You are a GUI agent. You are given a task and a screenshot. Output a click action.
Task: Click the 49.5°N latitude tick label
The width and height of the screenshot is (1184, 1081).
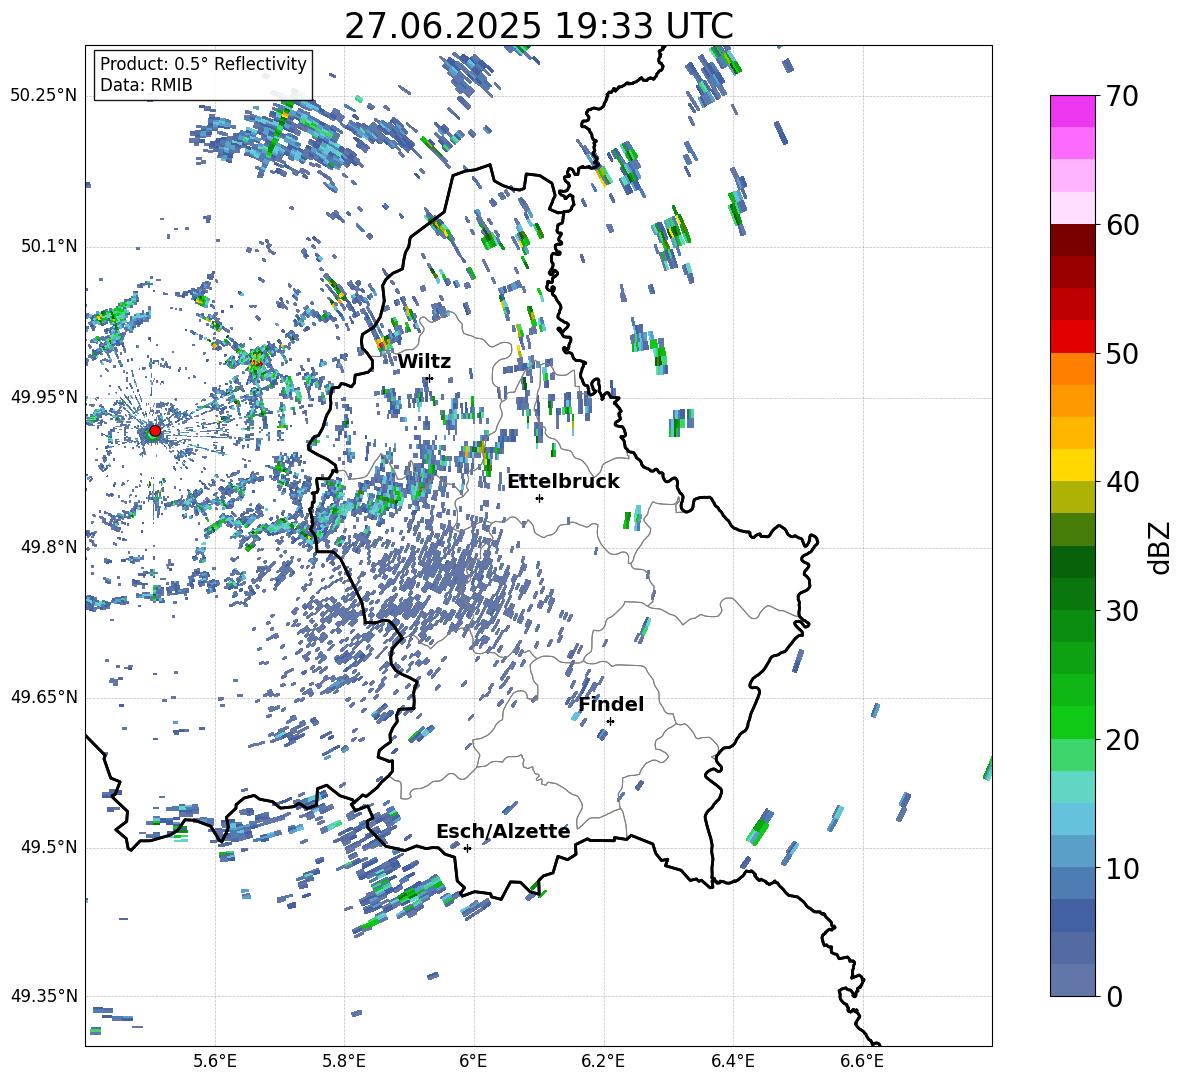[x=48, y=847]
